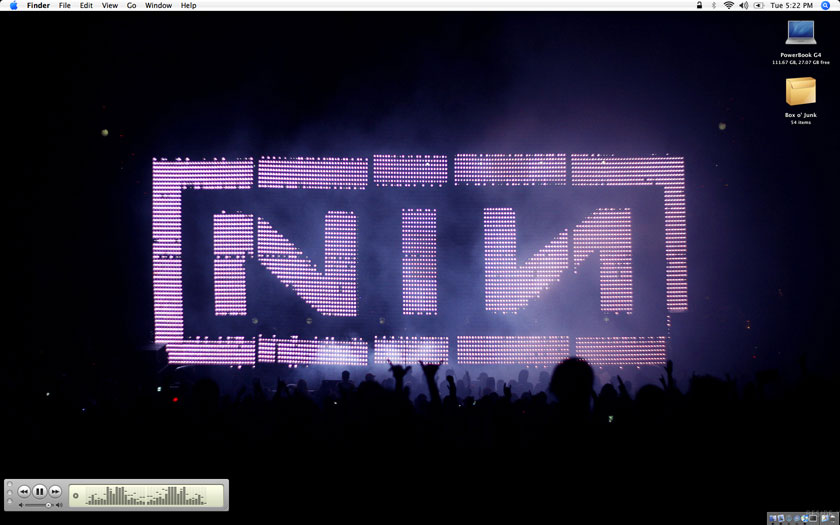Open the Bluetooth status menu
This screenshot has height=525, width=840.
coord(714,5)
